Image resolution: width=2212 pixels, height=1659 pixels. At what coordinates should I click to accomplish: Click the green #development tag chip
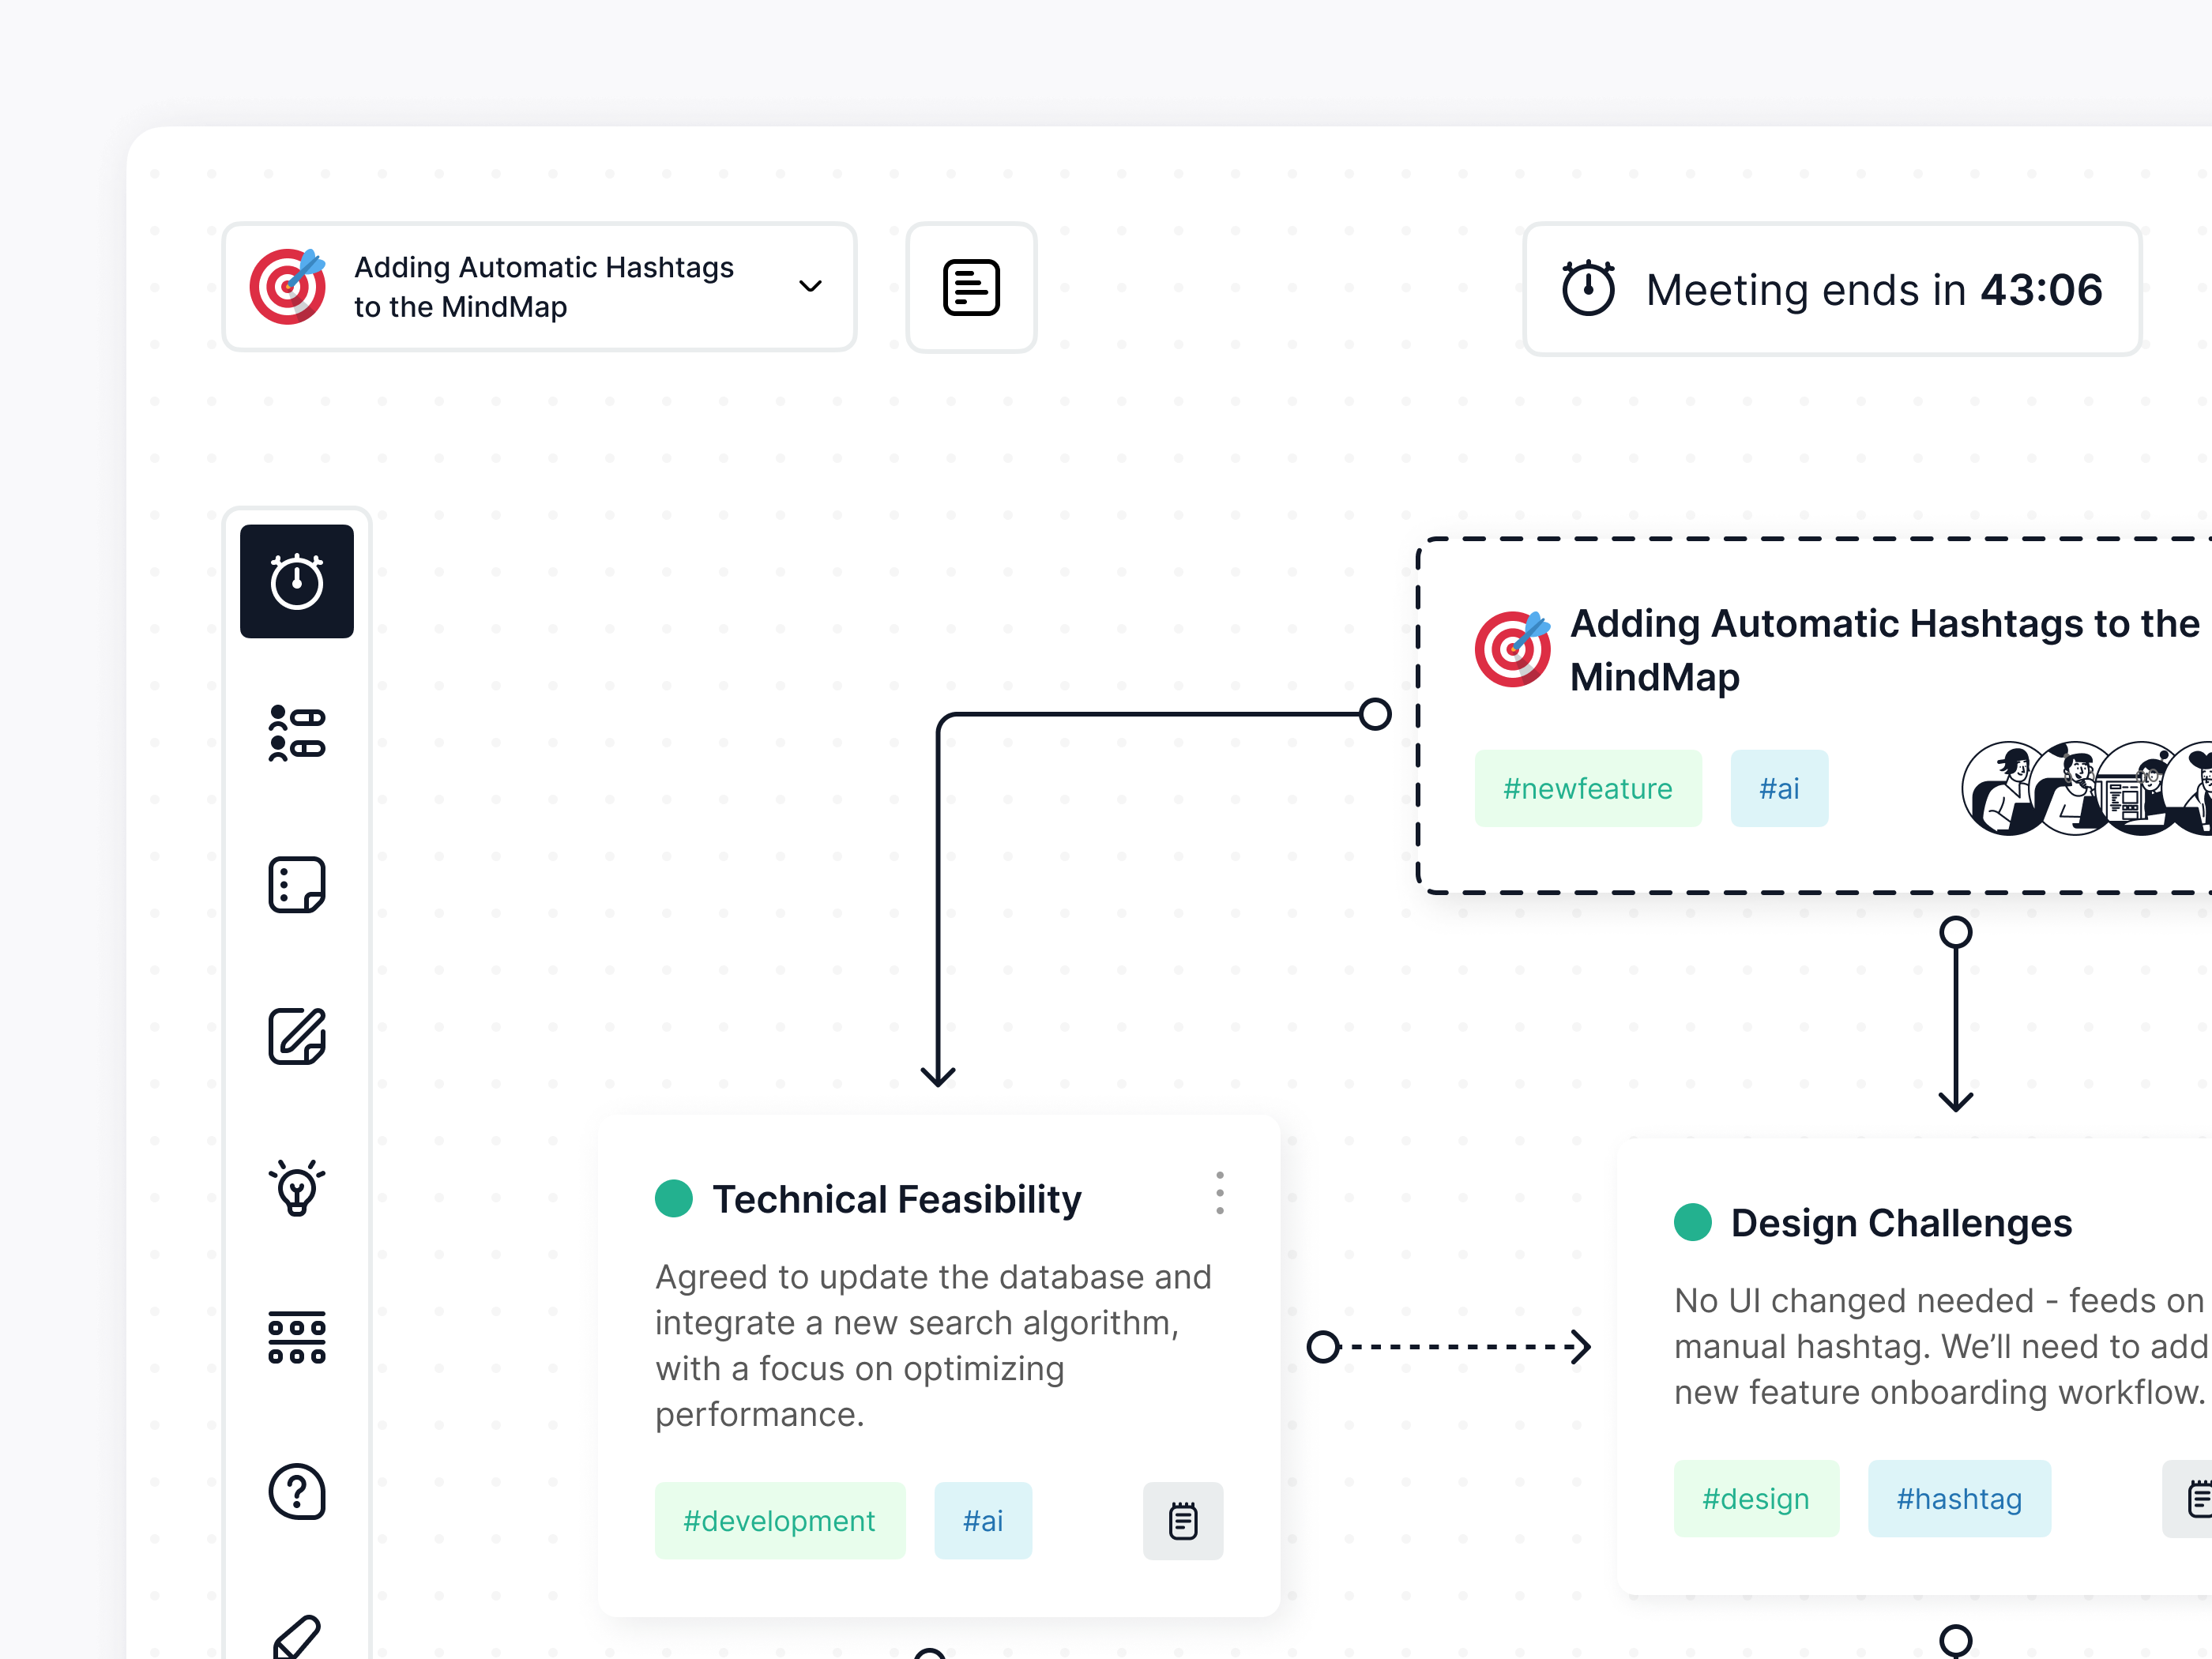click(780, 1520)
